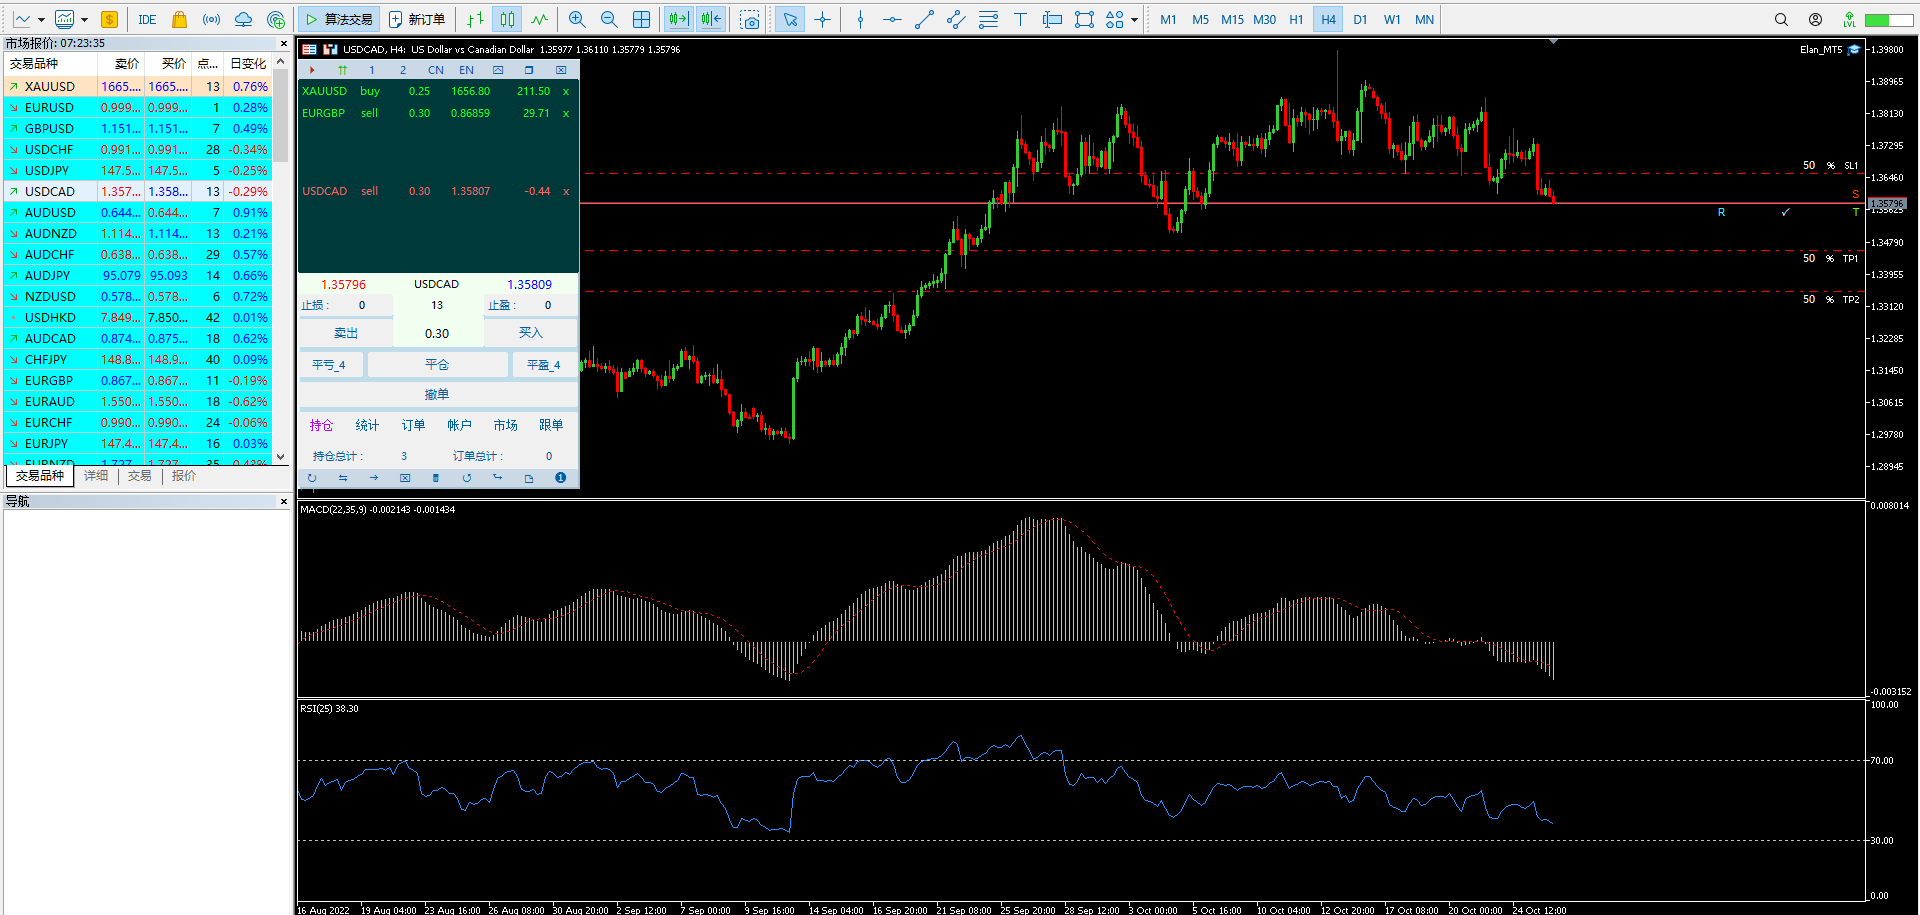Open the 交易品种 tab in Market Watch
Viewport: 1920px width, 915px height.
tap(39, 476)
